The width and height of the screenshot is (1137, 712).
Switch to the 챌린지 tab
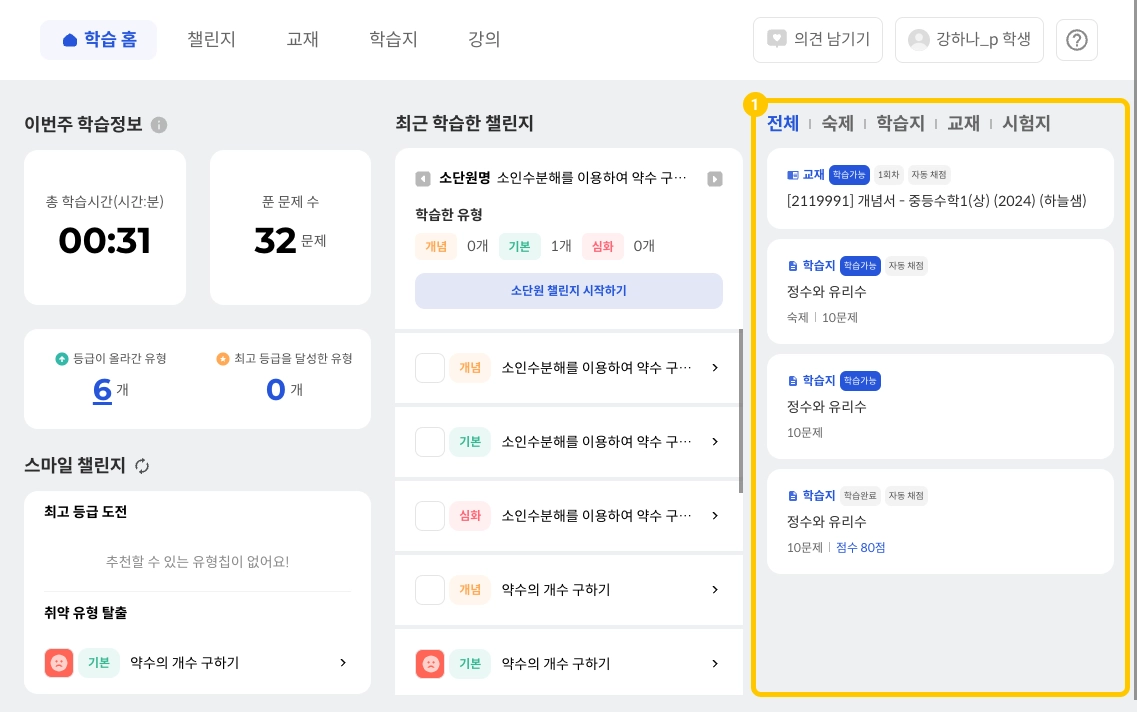pos(211,40)
